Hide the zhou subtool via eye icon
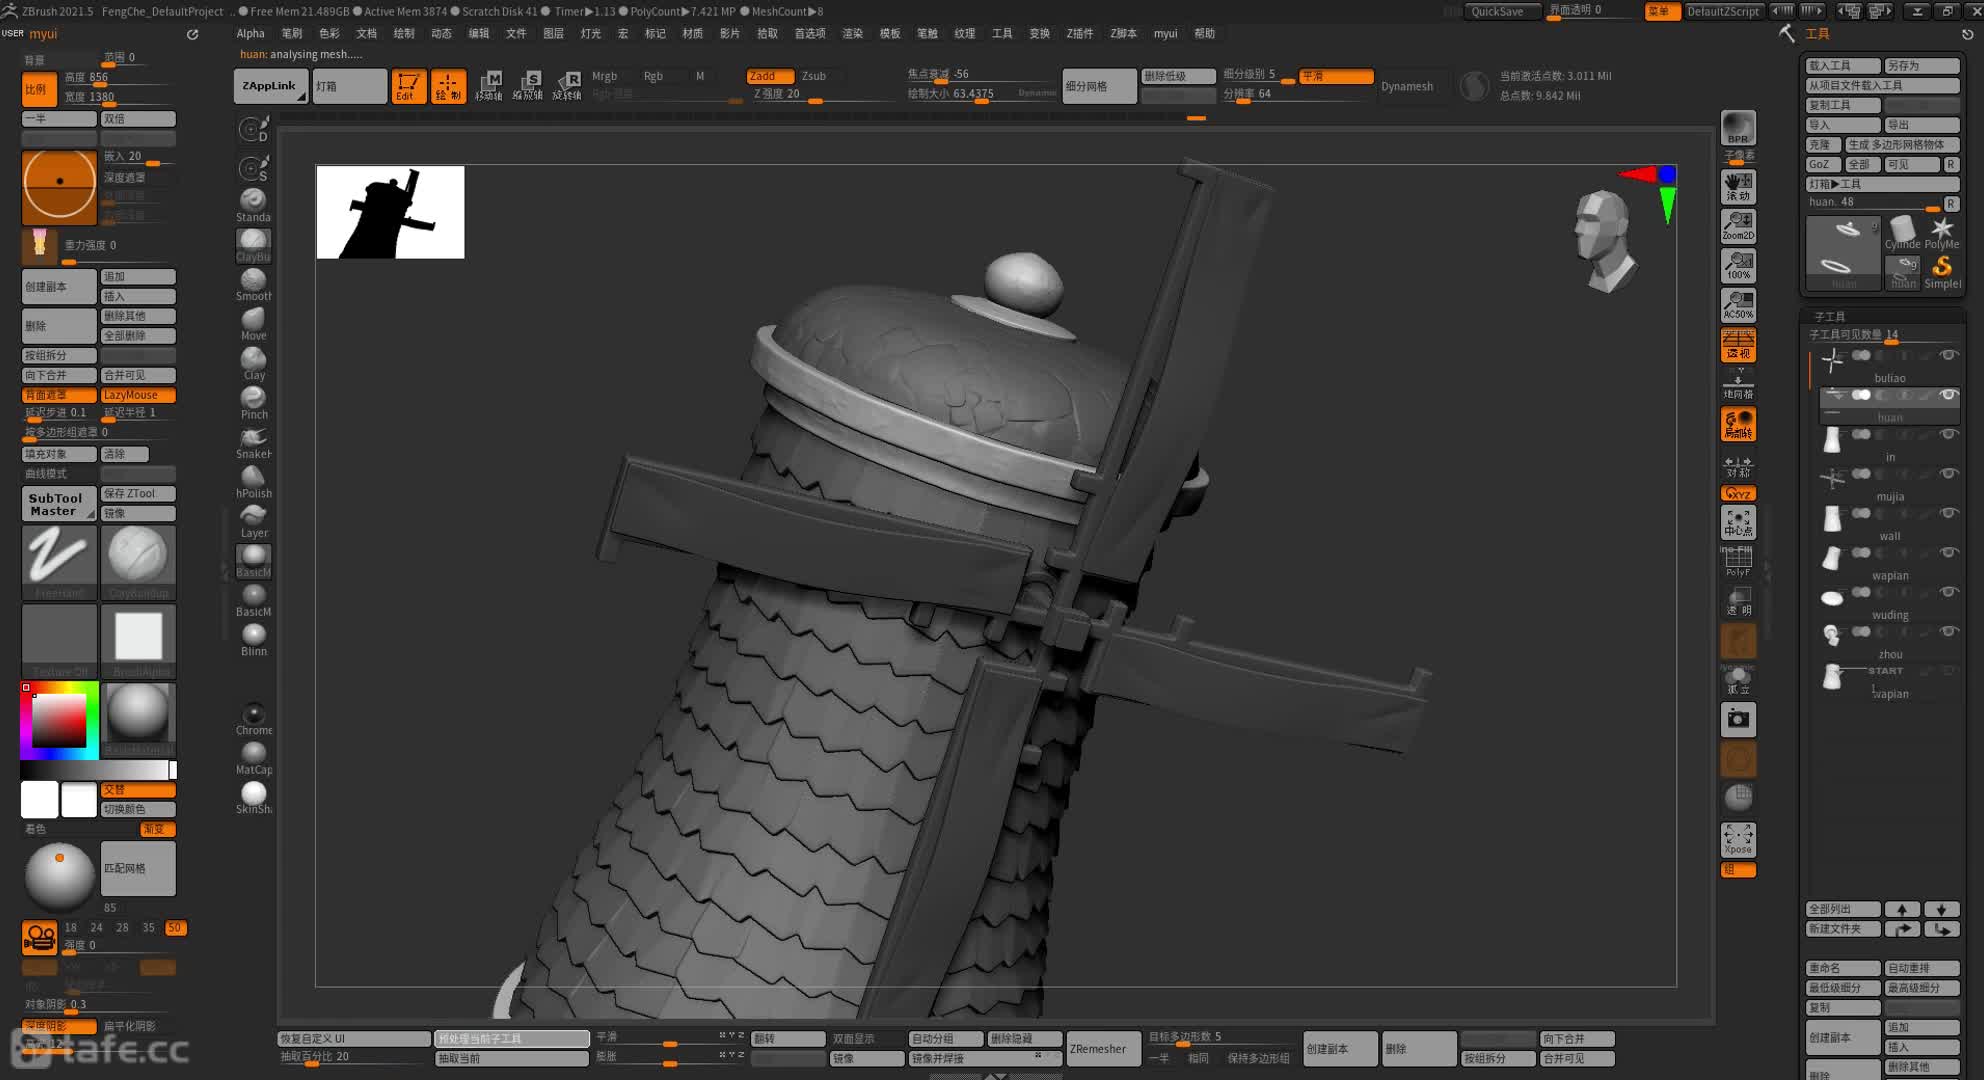The height and width of the screenshot is (1080, 1984). coord(1948,631)
